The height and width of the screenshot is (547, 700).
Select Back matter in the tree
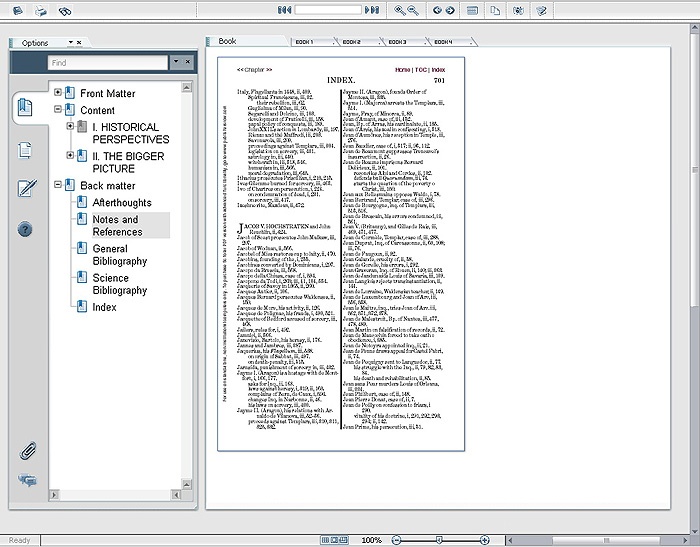coord(108,186)
